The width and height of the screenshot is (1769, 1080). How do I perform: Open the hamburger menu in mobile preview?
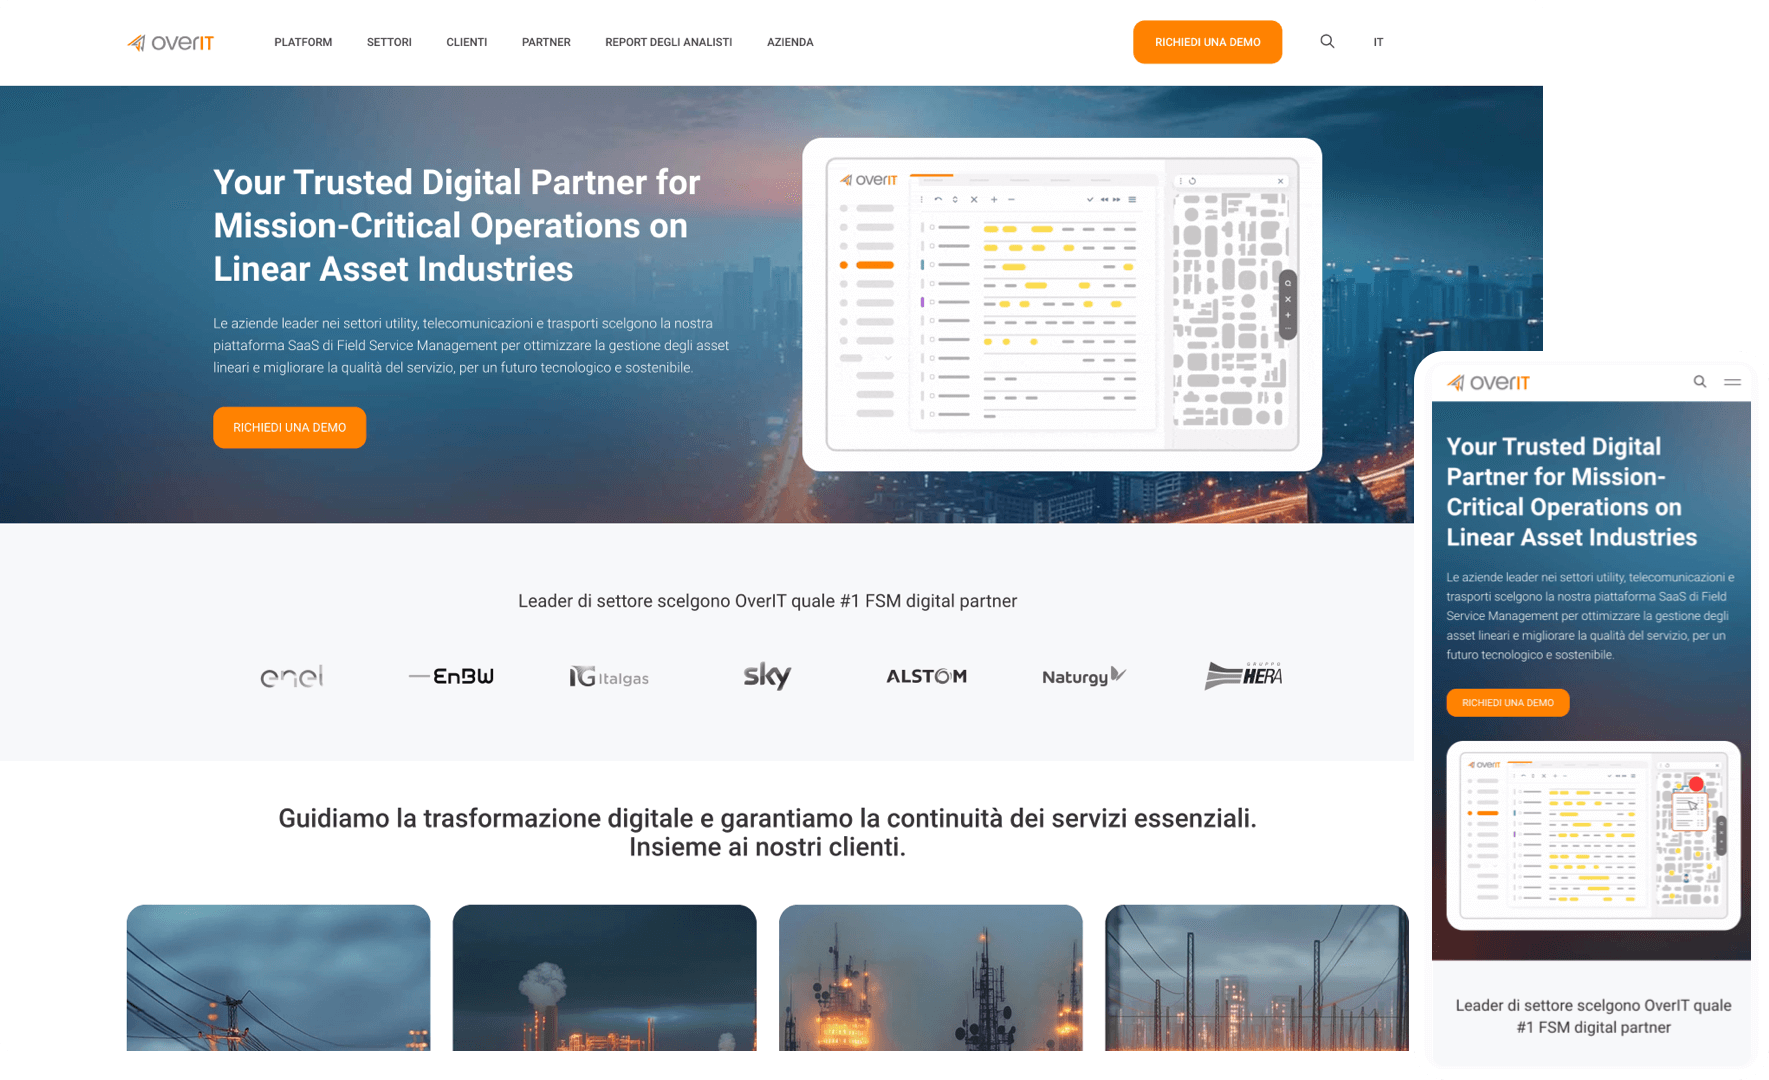point(1732,381)
